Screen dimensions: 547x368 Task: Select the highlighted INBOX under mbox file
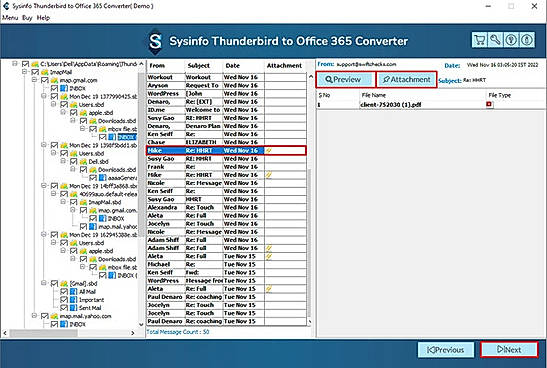coord(127,137)
